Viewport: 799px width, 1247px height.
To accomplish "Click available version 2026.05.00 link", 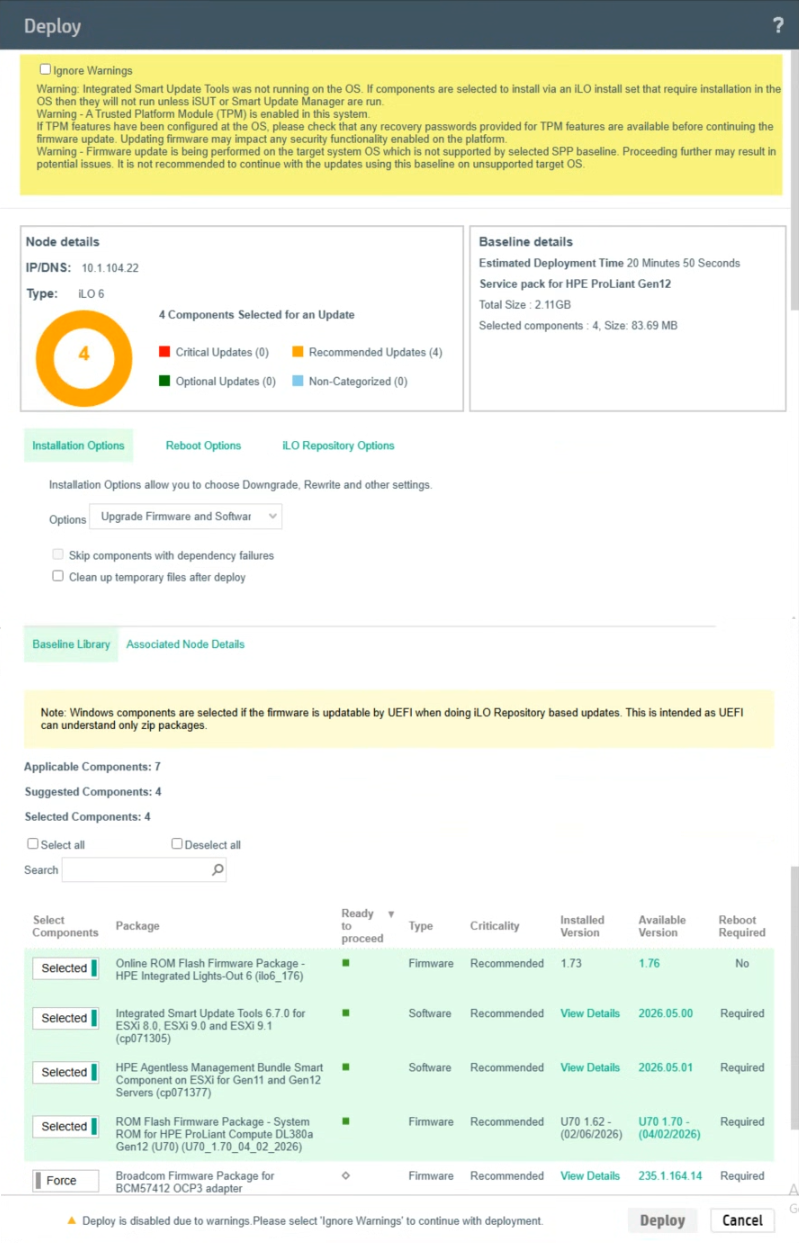I will point(665,1013).
